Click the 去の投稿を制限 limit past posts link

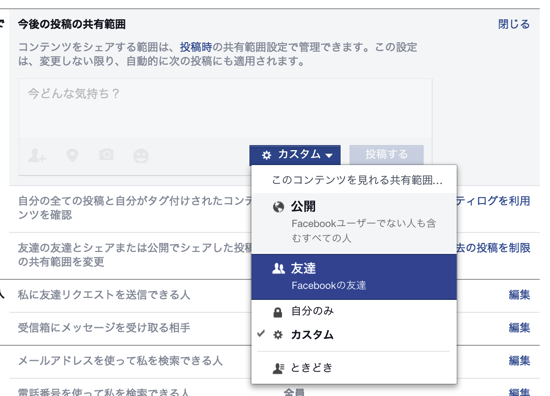click(x=493, y=248)
